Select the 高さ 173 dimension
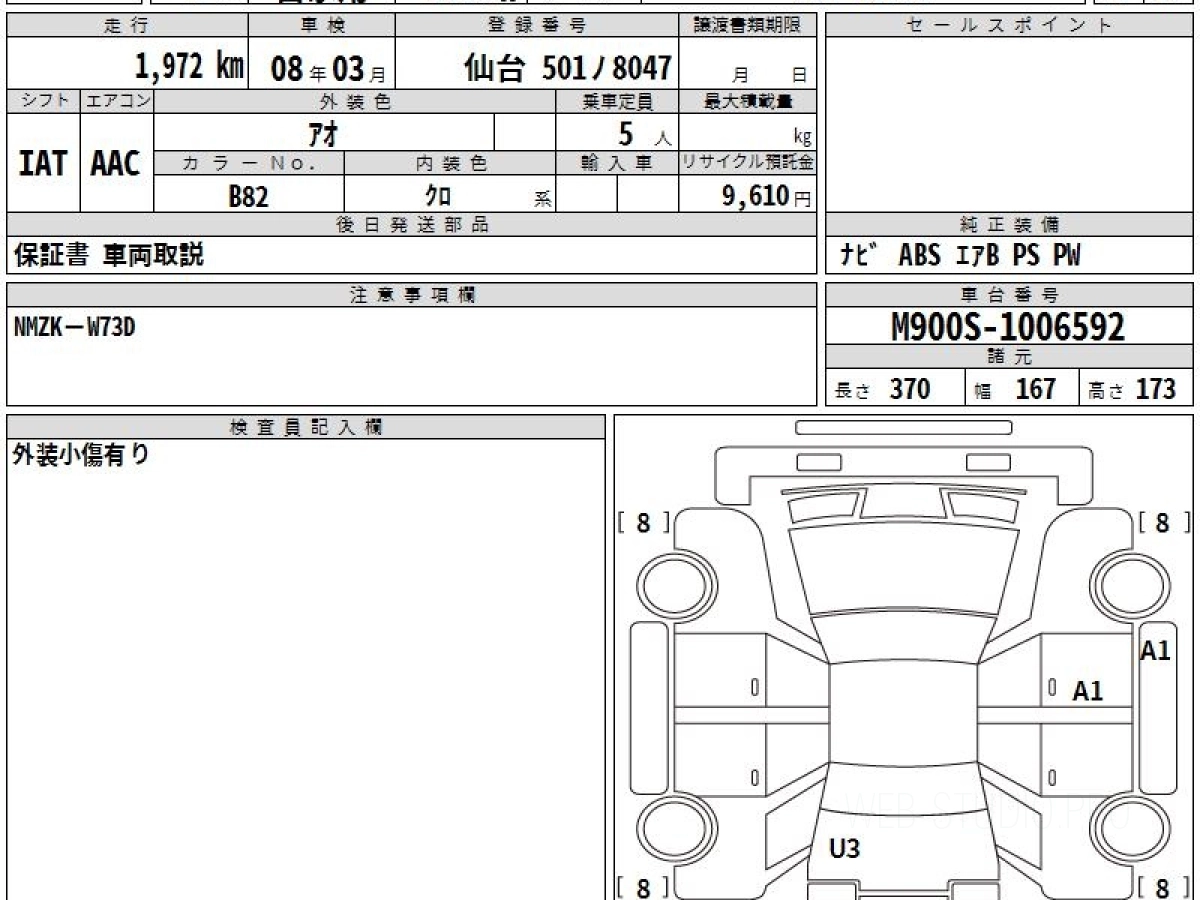Viewport: 1200px width, 900px height. [x=1132, y=389]
